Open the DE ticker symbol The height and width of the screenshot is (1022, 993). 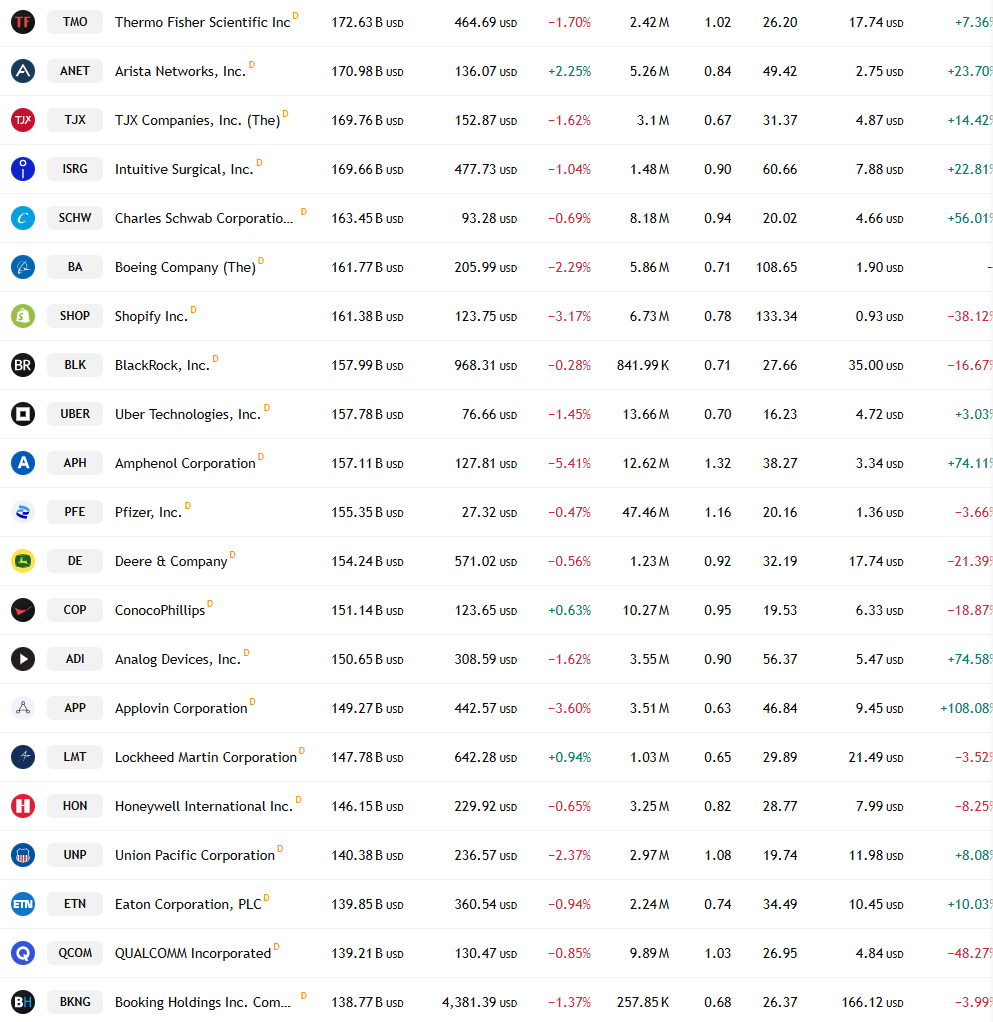pos(75,561)
